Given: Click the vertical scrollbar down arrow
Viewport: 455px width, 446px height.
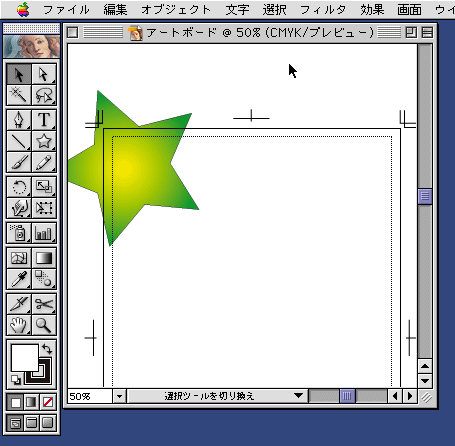Looking at the screenshot, I should tap(425, 381).
